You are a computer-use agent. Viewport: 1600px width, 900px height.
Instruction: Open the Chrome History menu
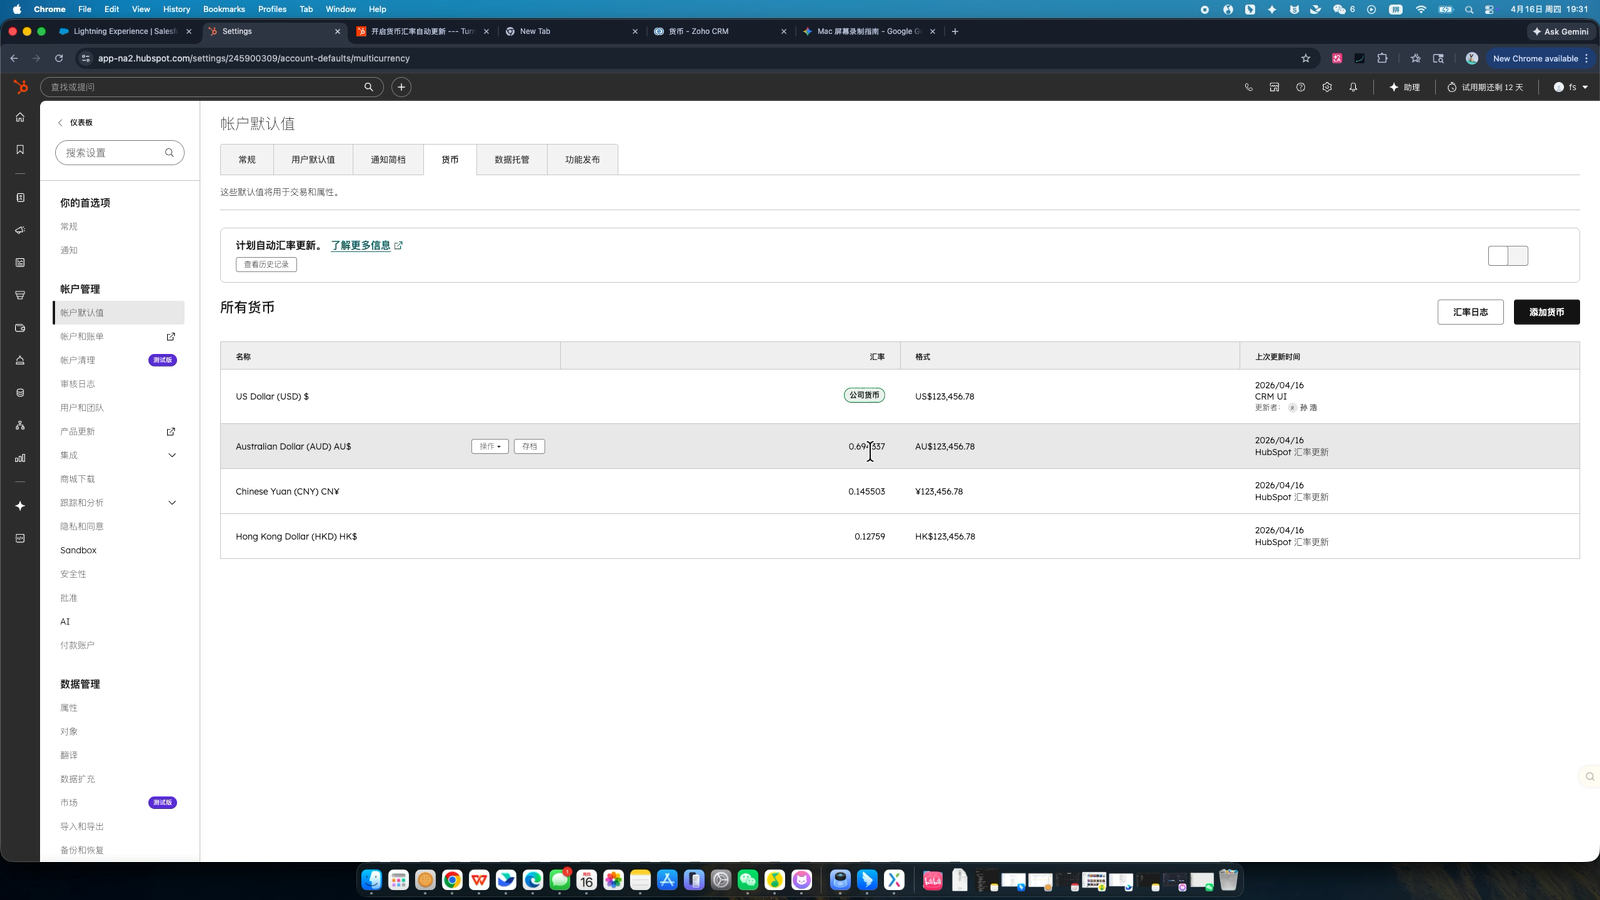176,9
